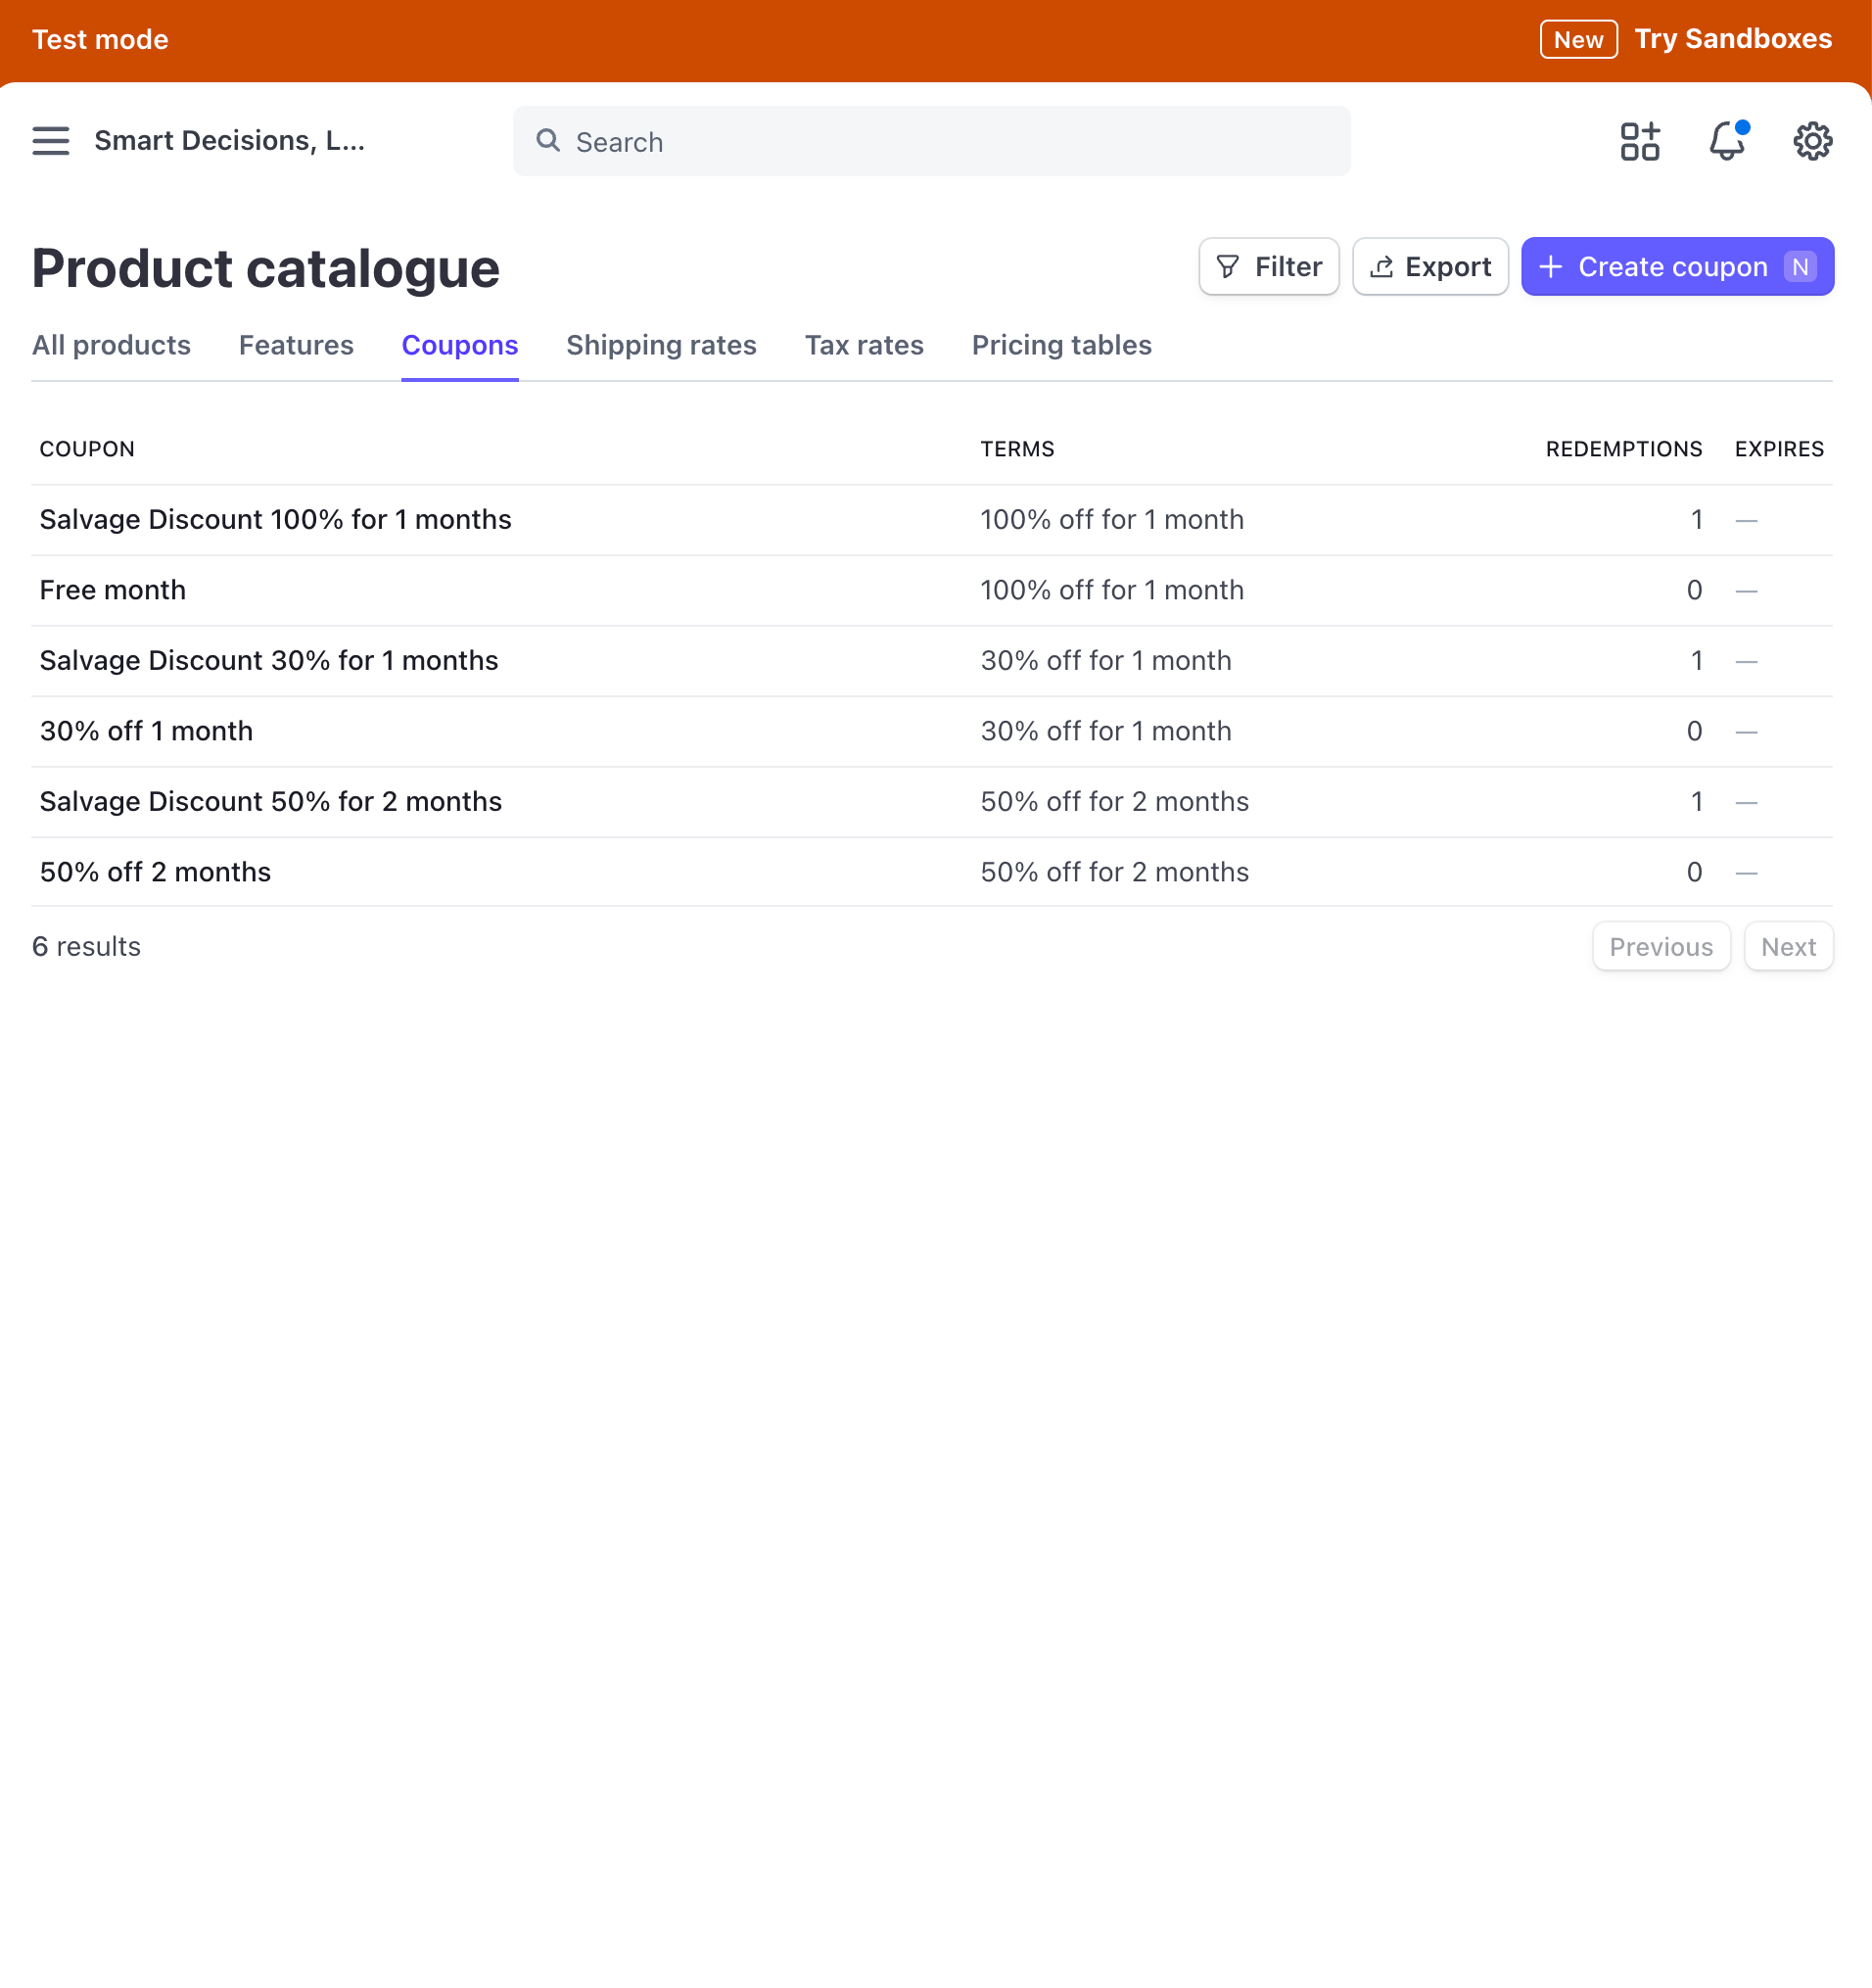Open the 50% off 2 months coupon
This screenshot has height=1988, width=1872.
(155, 873)
